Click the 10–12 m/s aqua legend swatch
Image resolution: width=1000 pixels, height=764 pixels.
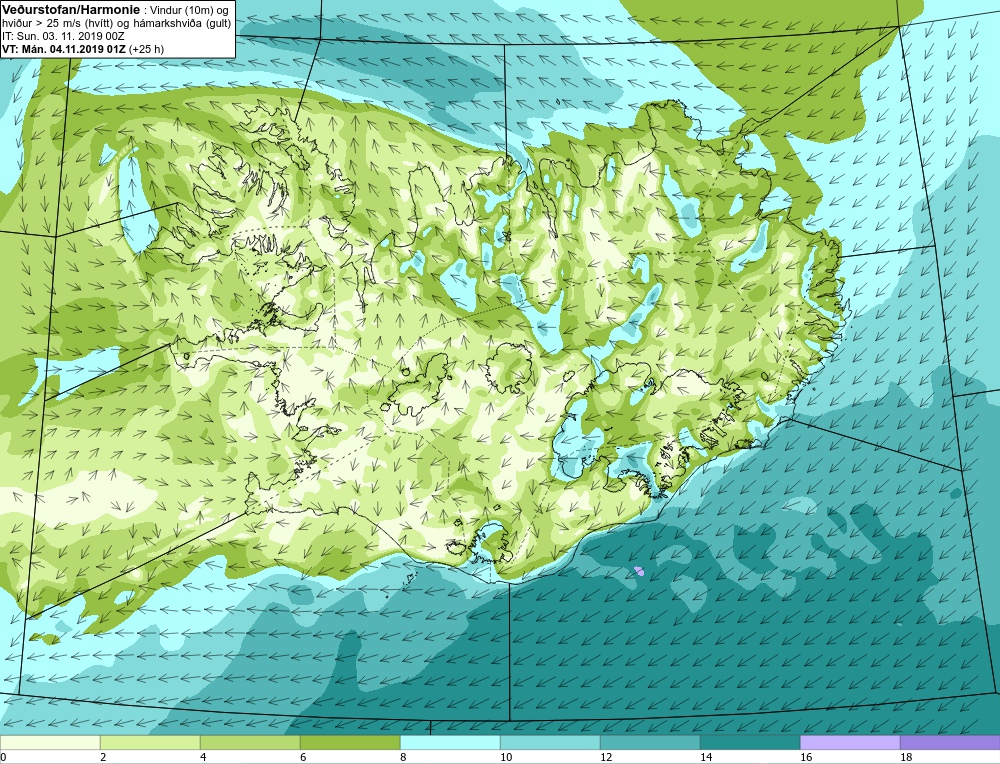[x=550, y=742]
